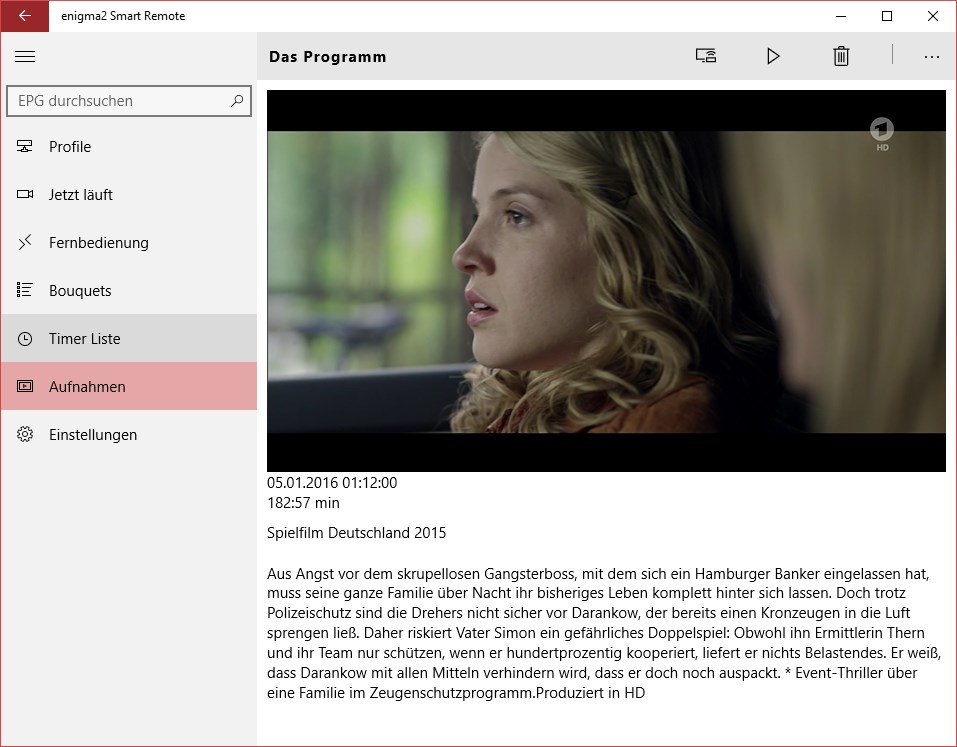Screen dimensions: 957x747
Task: Select the Timer Liste clock icon
Action: click(25, 338)
